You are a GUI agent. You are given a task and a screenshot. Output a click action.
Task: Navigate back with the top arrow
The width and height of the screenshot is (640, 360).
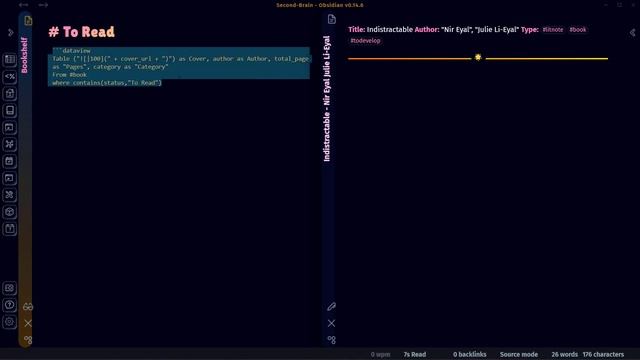pyautogui.click(x=24, y=5)
